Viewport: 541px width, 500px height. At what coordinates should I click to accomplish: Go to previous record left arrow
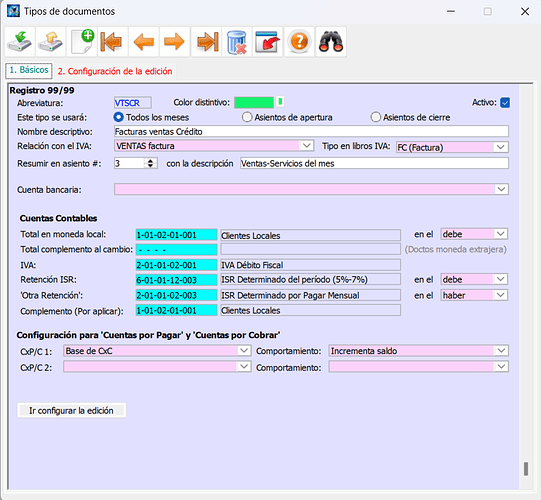click(x=143, y=42)
